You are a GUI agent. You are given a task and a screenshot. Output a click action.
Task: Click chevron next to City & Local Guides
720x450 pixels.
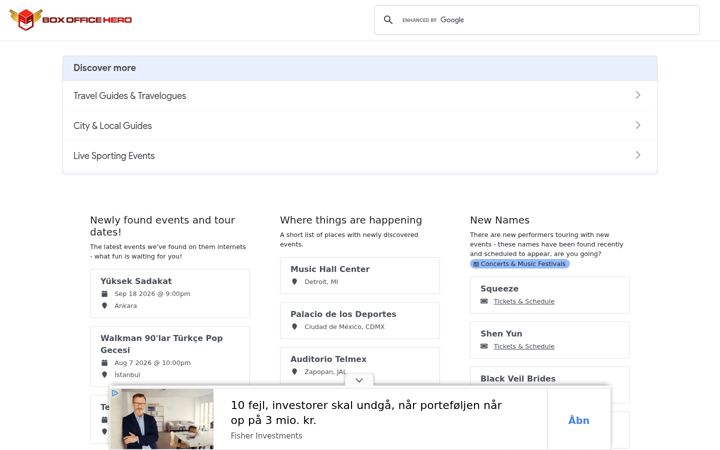coord(638,125)
